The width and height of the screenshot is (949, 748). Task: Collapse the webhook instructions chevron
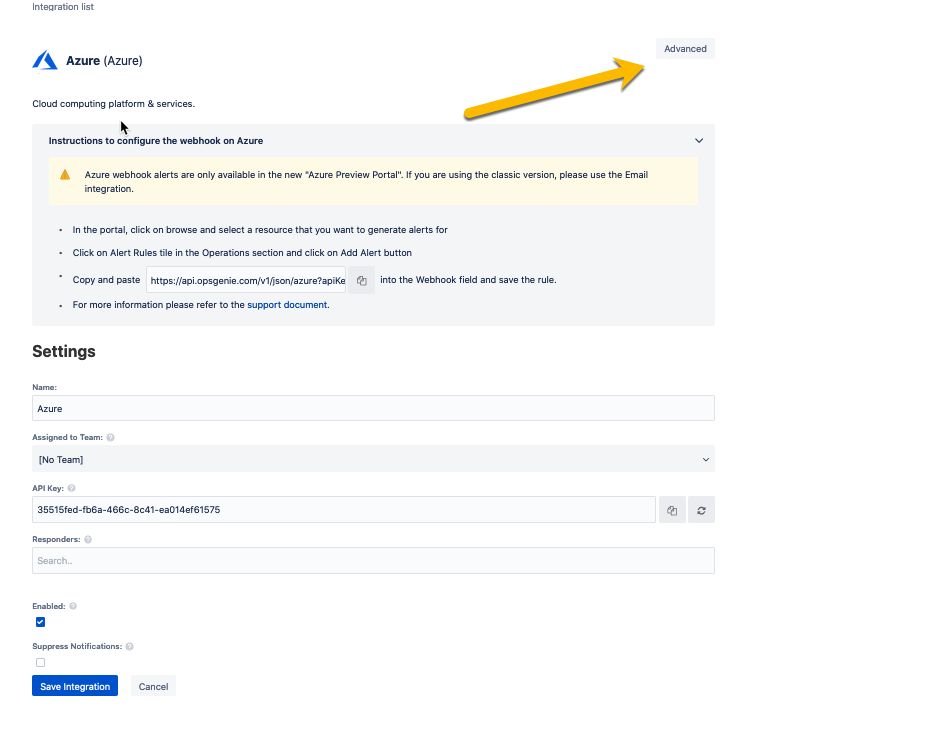pos(699,140)
